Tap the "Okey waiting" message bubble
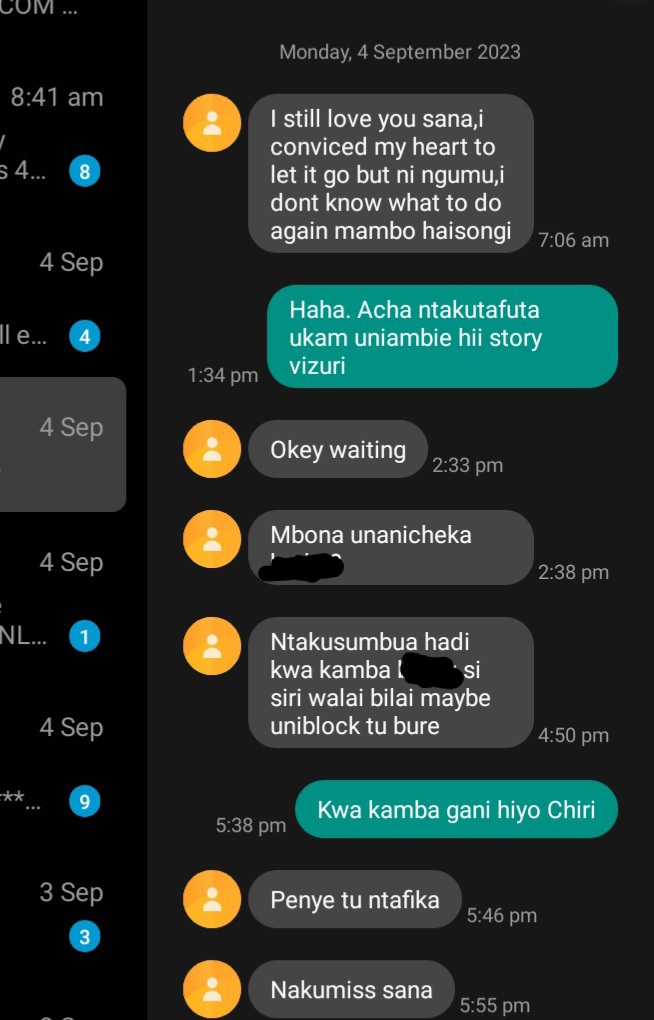Screen dimensions: 654x1020 tap(338, 449)
